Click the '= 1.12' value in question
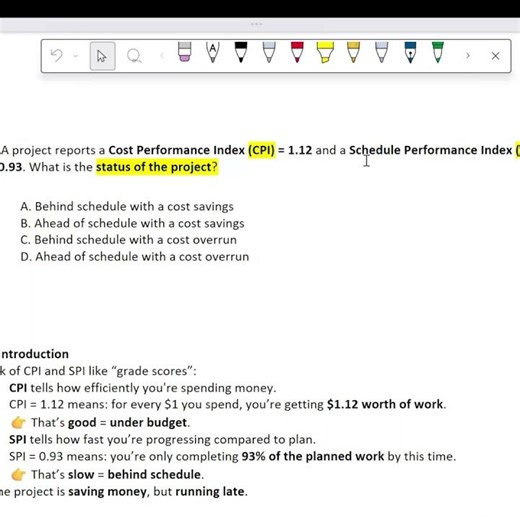The image size is (520, 520). coord(295,150)
